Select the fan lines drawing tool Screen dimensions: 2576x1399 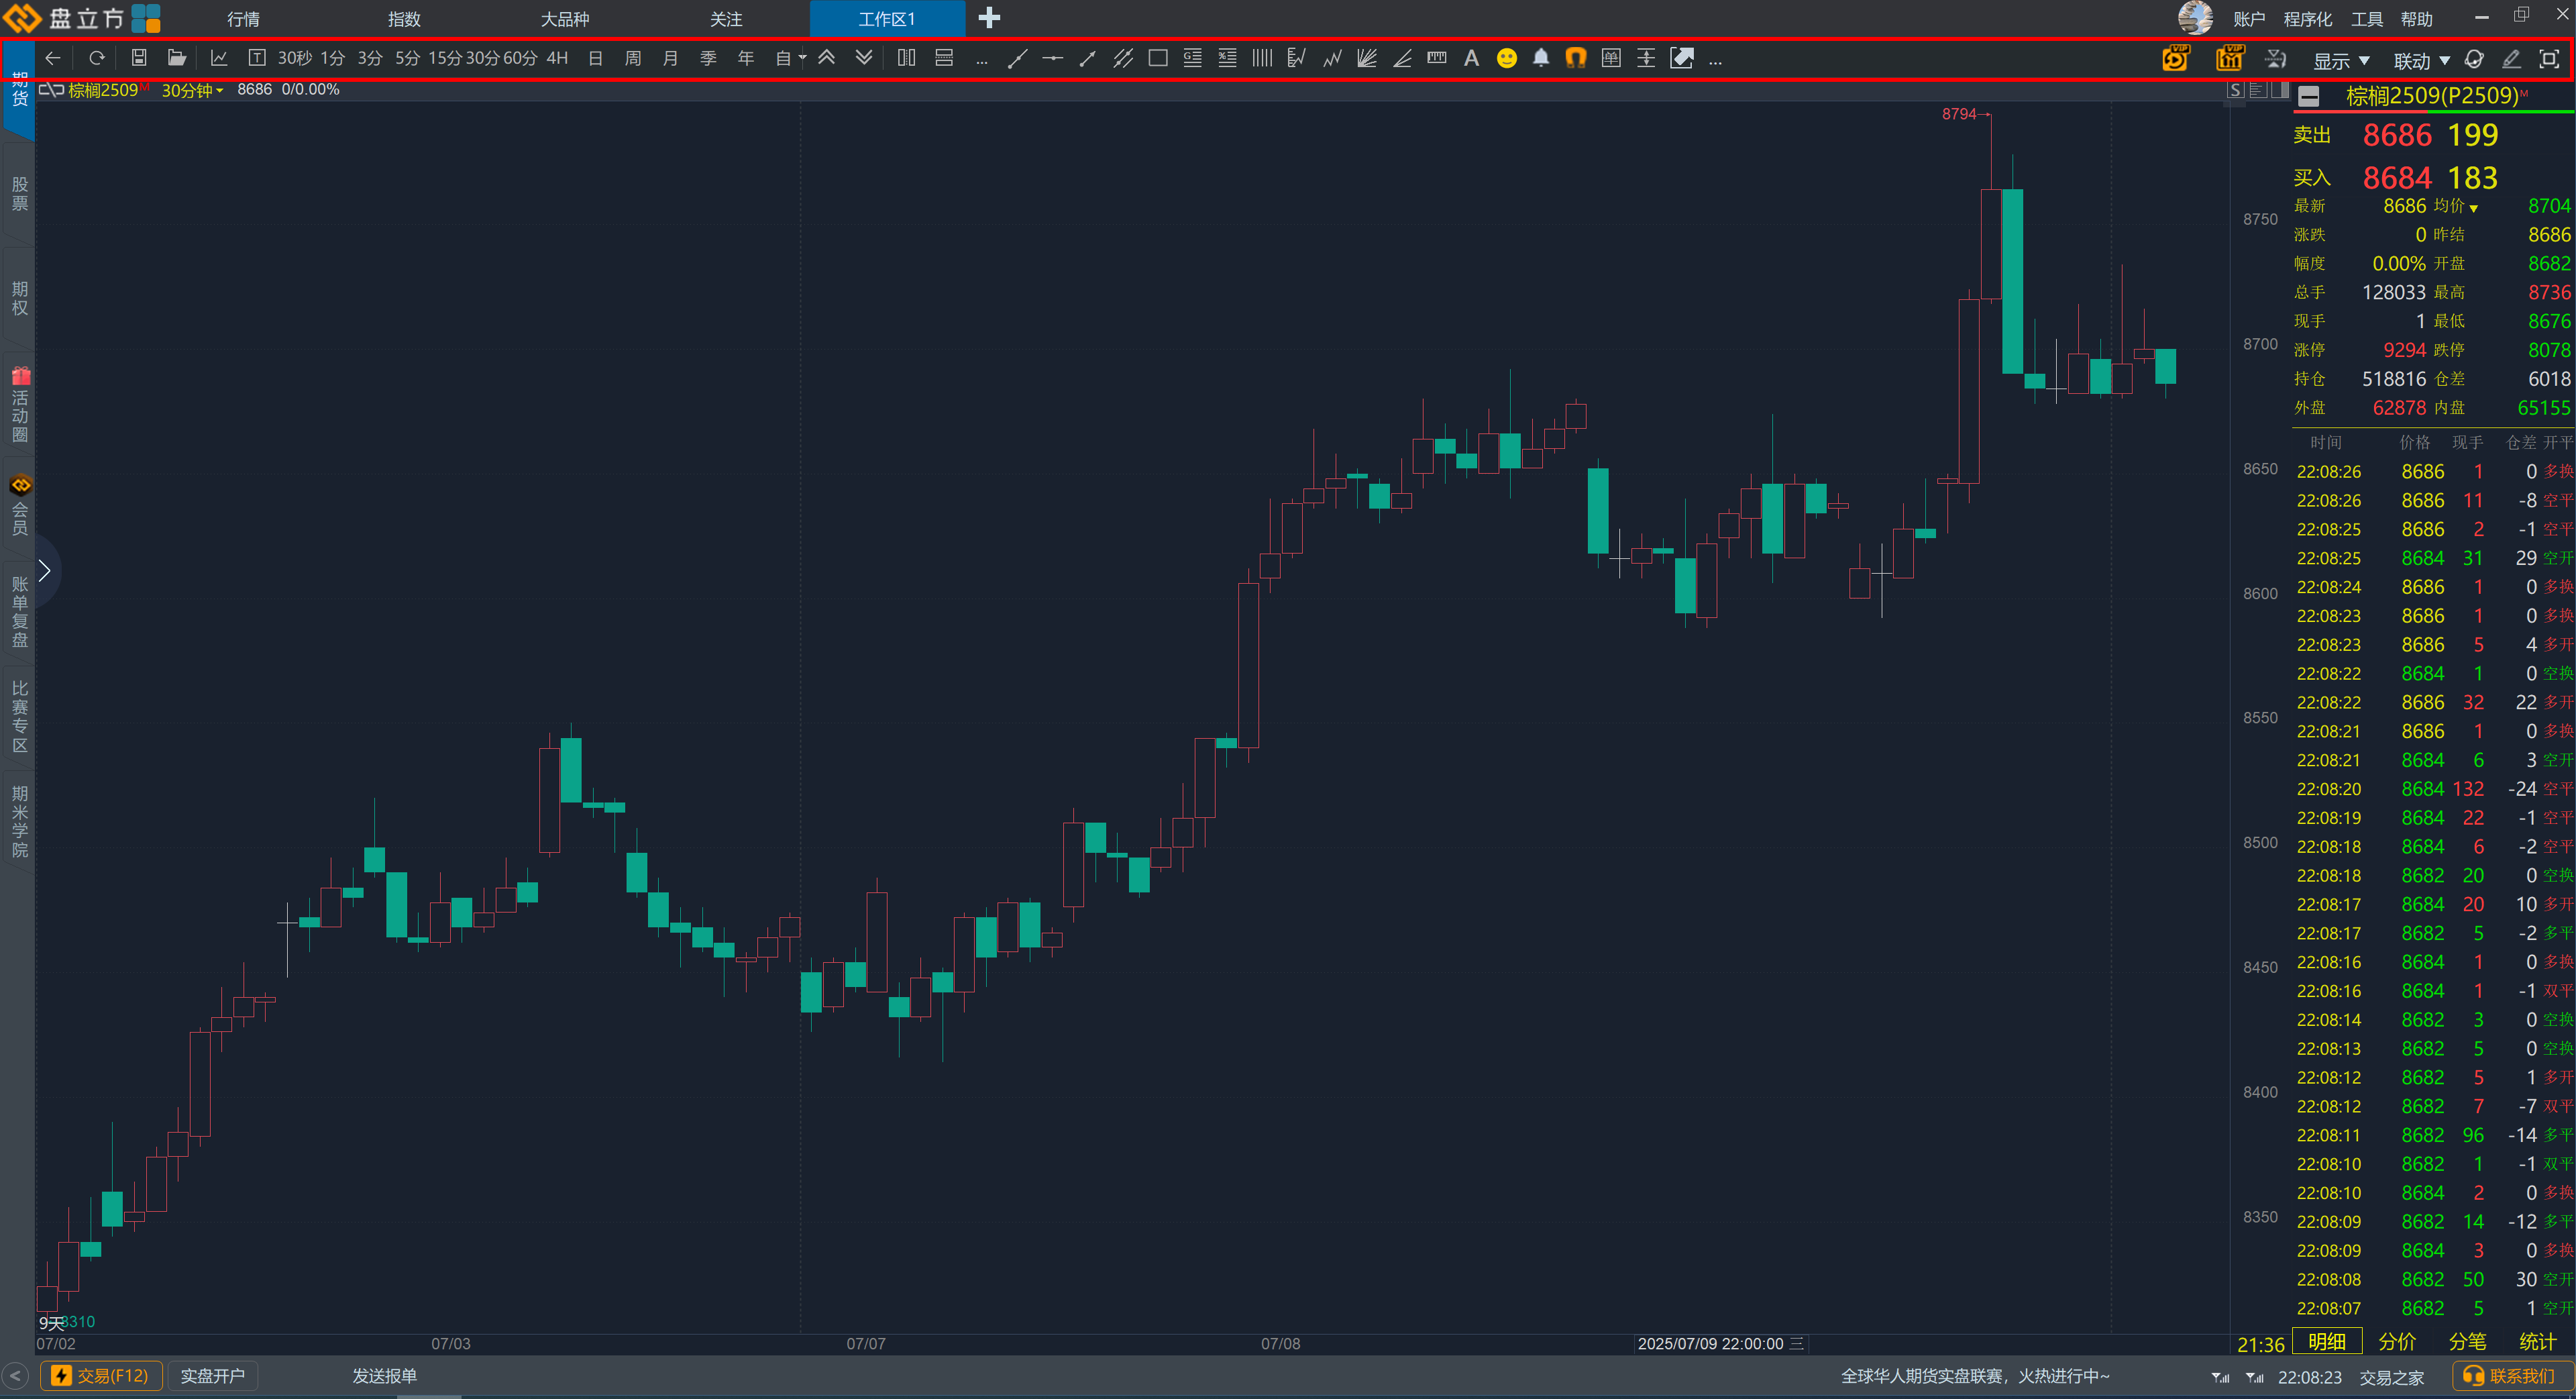click(1367, 59)
